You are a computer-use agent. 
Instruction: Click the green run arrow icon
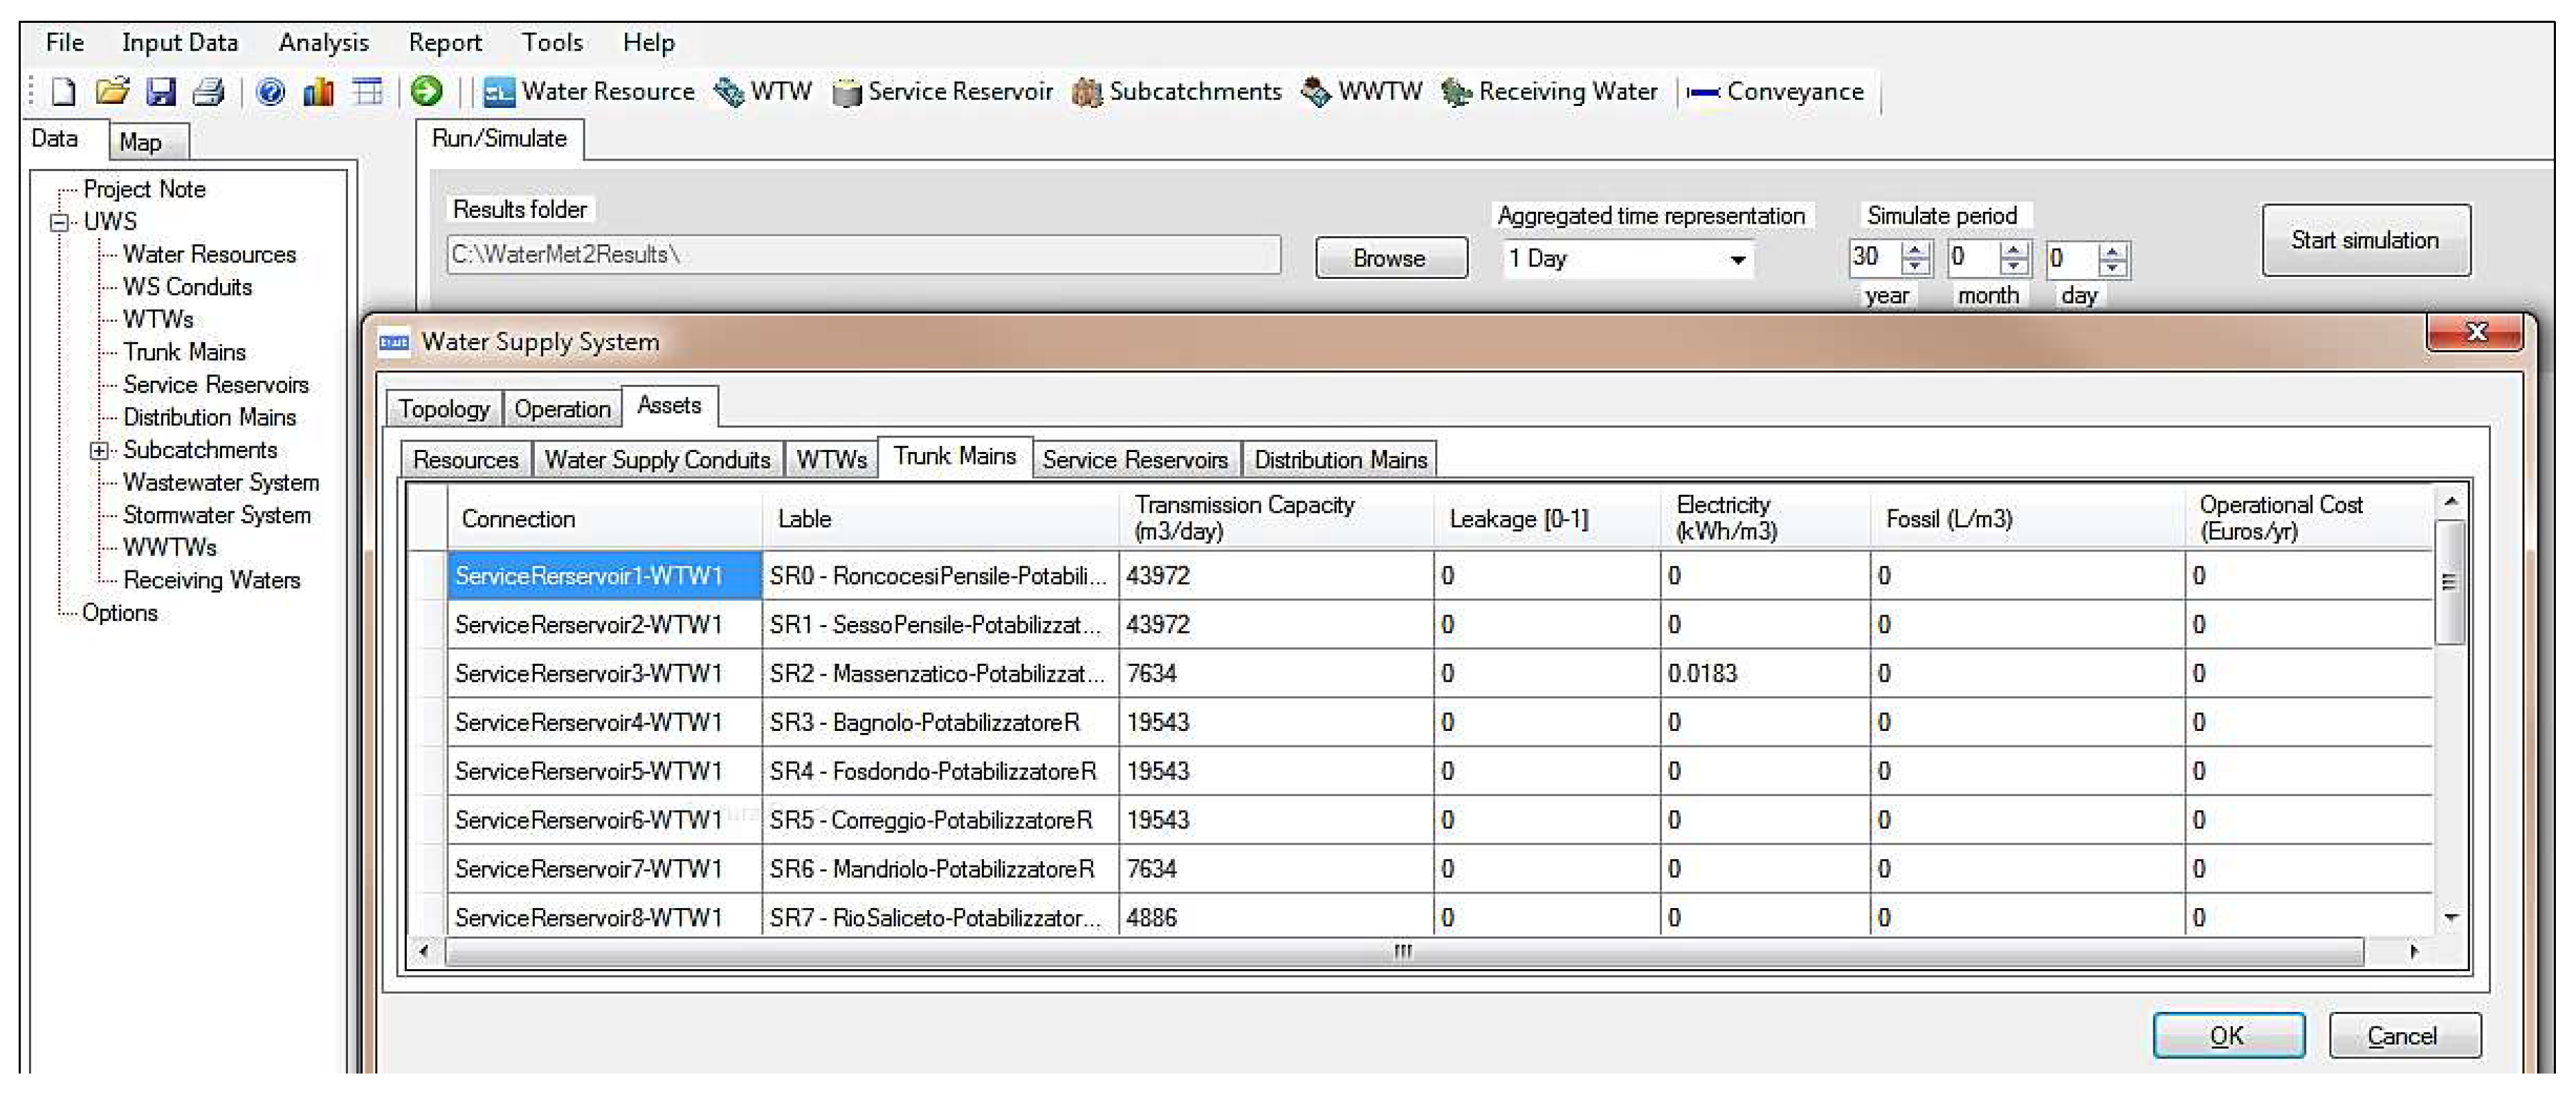(427, 92)
